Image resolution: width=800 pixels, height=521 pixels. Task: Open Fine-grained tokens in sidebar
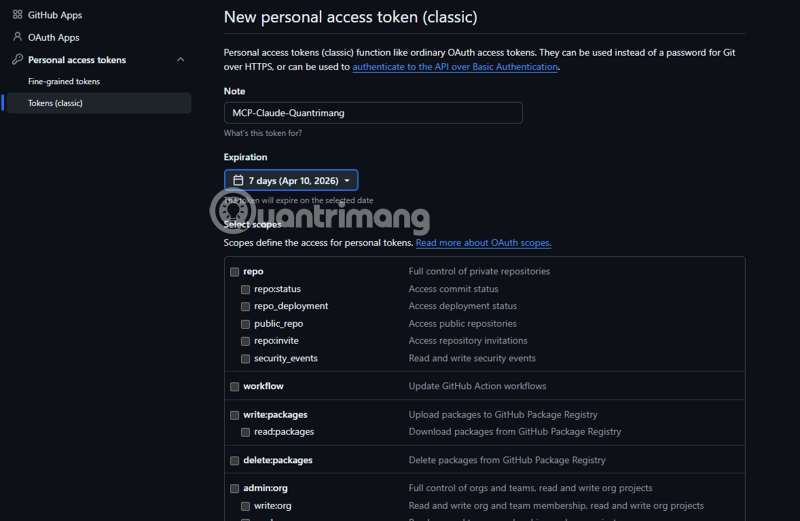click(64, 82)
